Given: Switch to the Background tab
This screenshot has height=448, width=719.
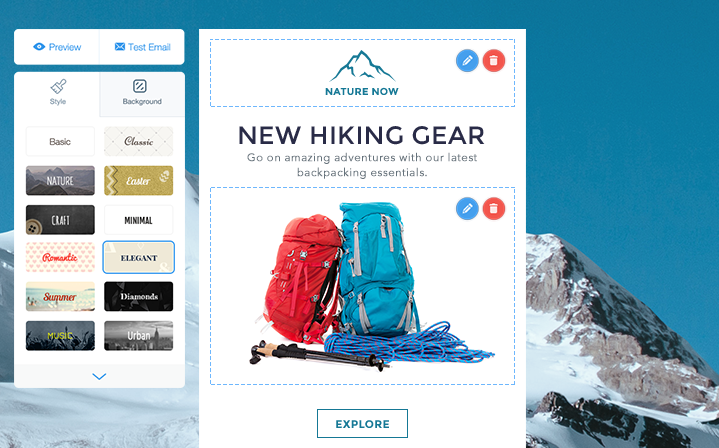Looking at the screenshot, I should point(142,93).
